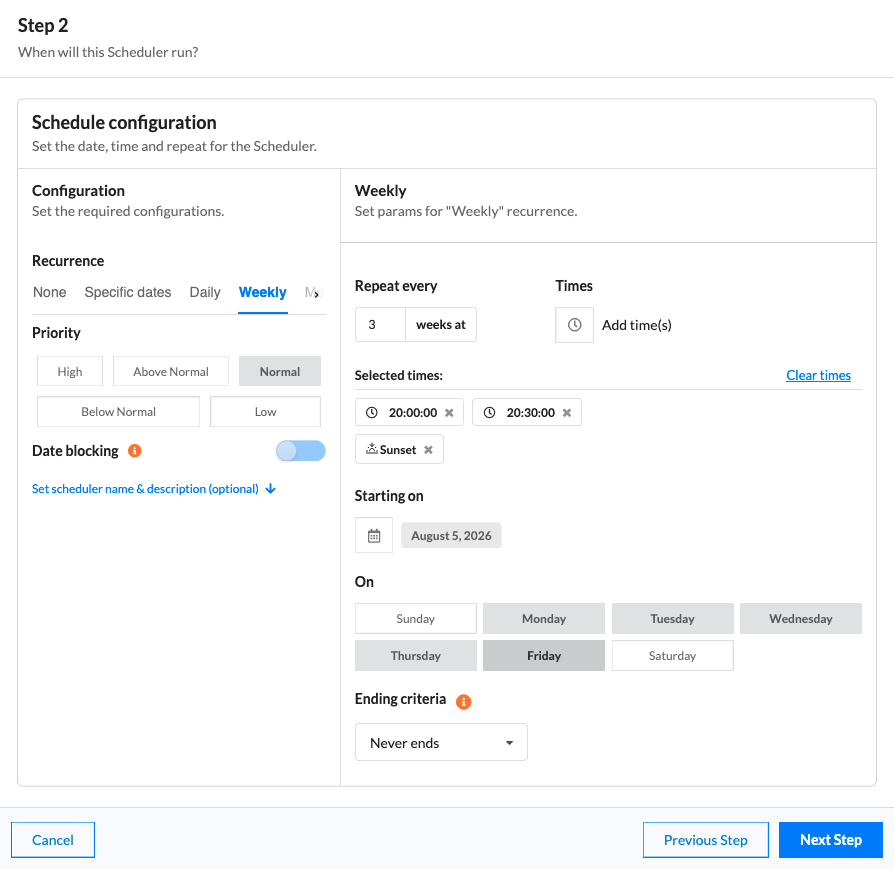This screenshot has height=869, width=894.
Task: Toggle Tuesday in weekly days
Action: (673, 619)
